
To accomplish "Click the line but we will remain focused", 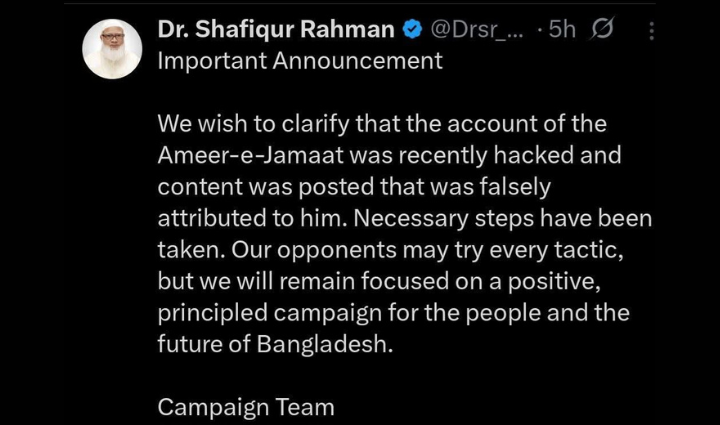I will coord(386,281).
